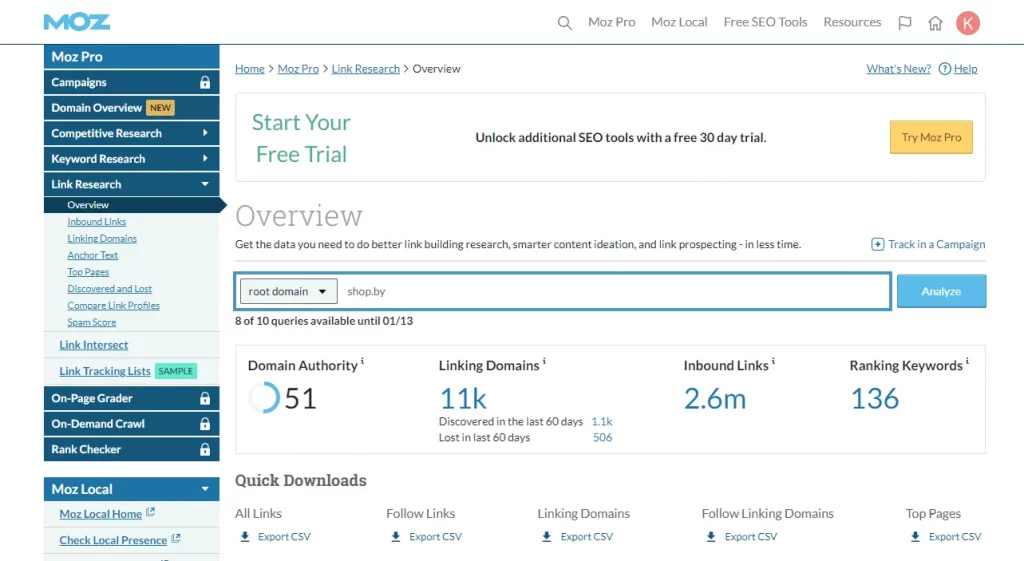Open the home icon in header
Viewport: 1024px width, 561px height.
935,23
